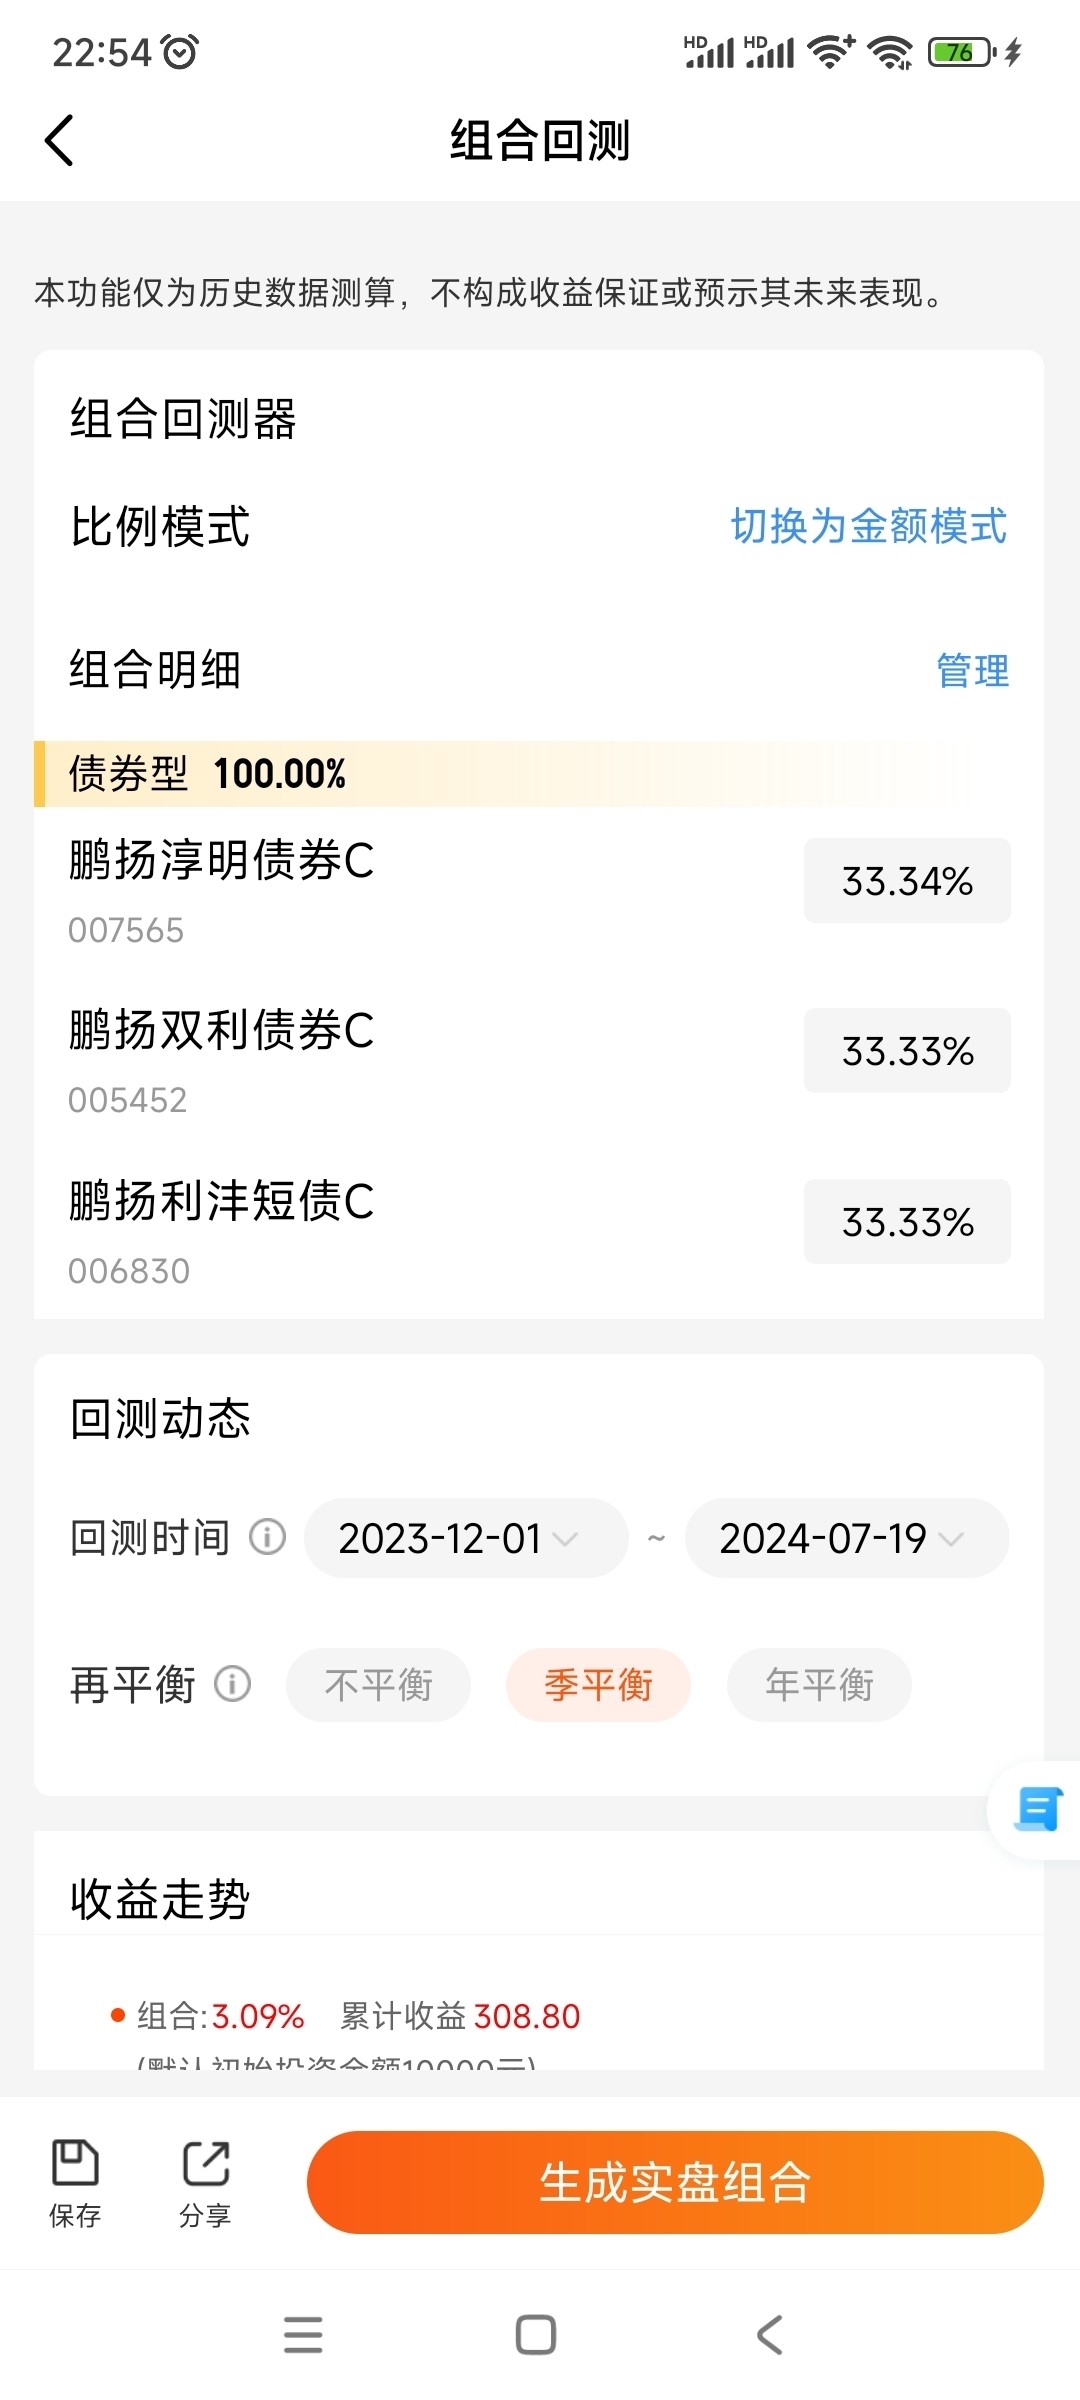Open start date dropdown 2023-12-01
Viewport: 1080px width, 2400px height.
pos(466,1538)
